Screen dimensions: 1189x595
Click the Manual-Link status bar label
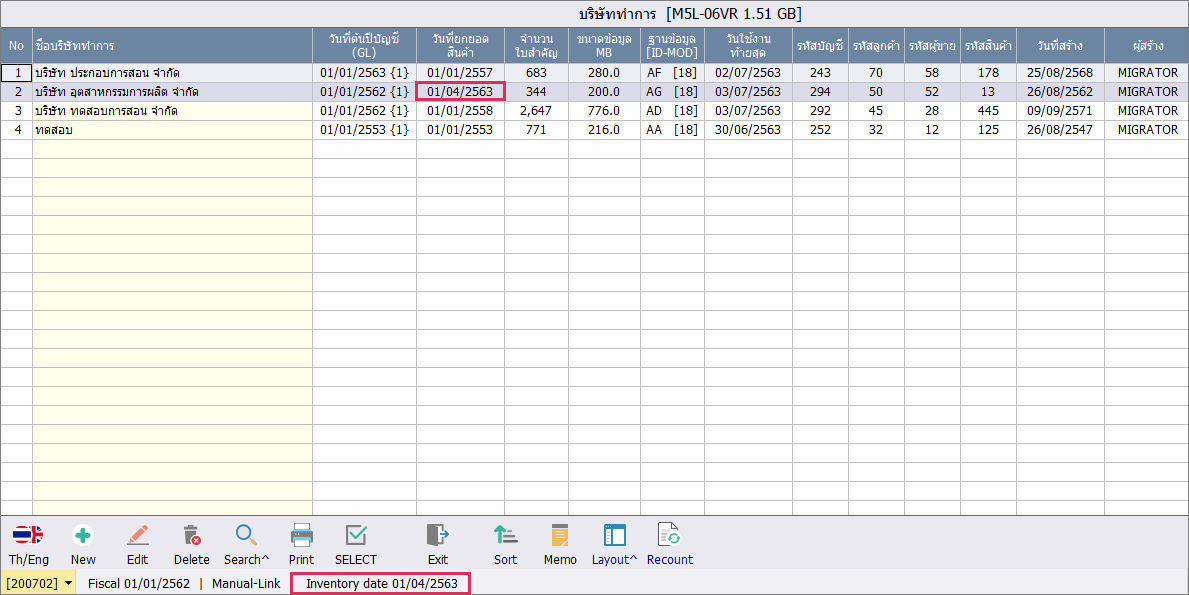click(x=246, y=583)
